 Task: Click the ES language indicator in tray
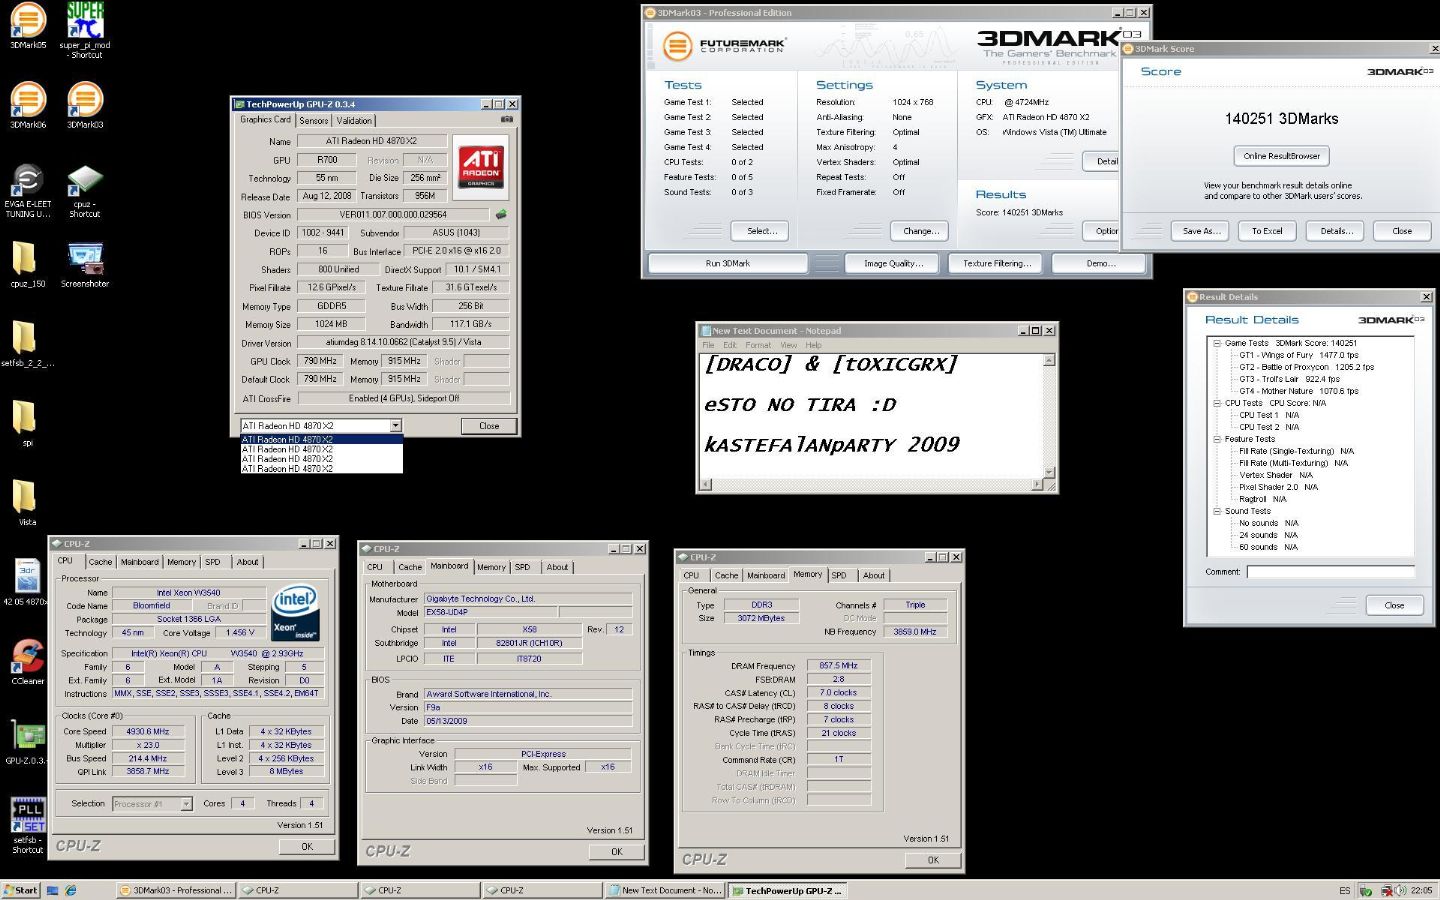(x=1345, y=890)
